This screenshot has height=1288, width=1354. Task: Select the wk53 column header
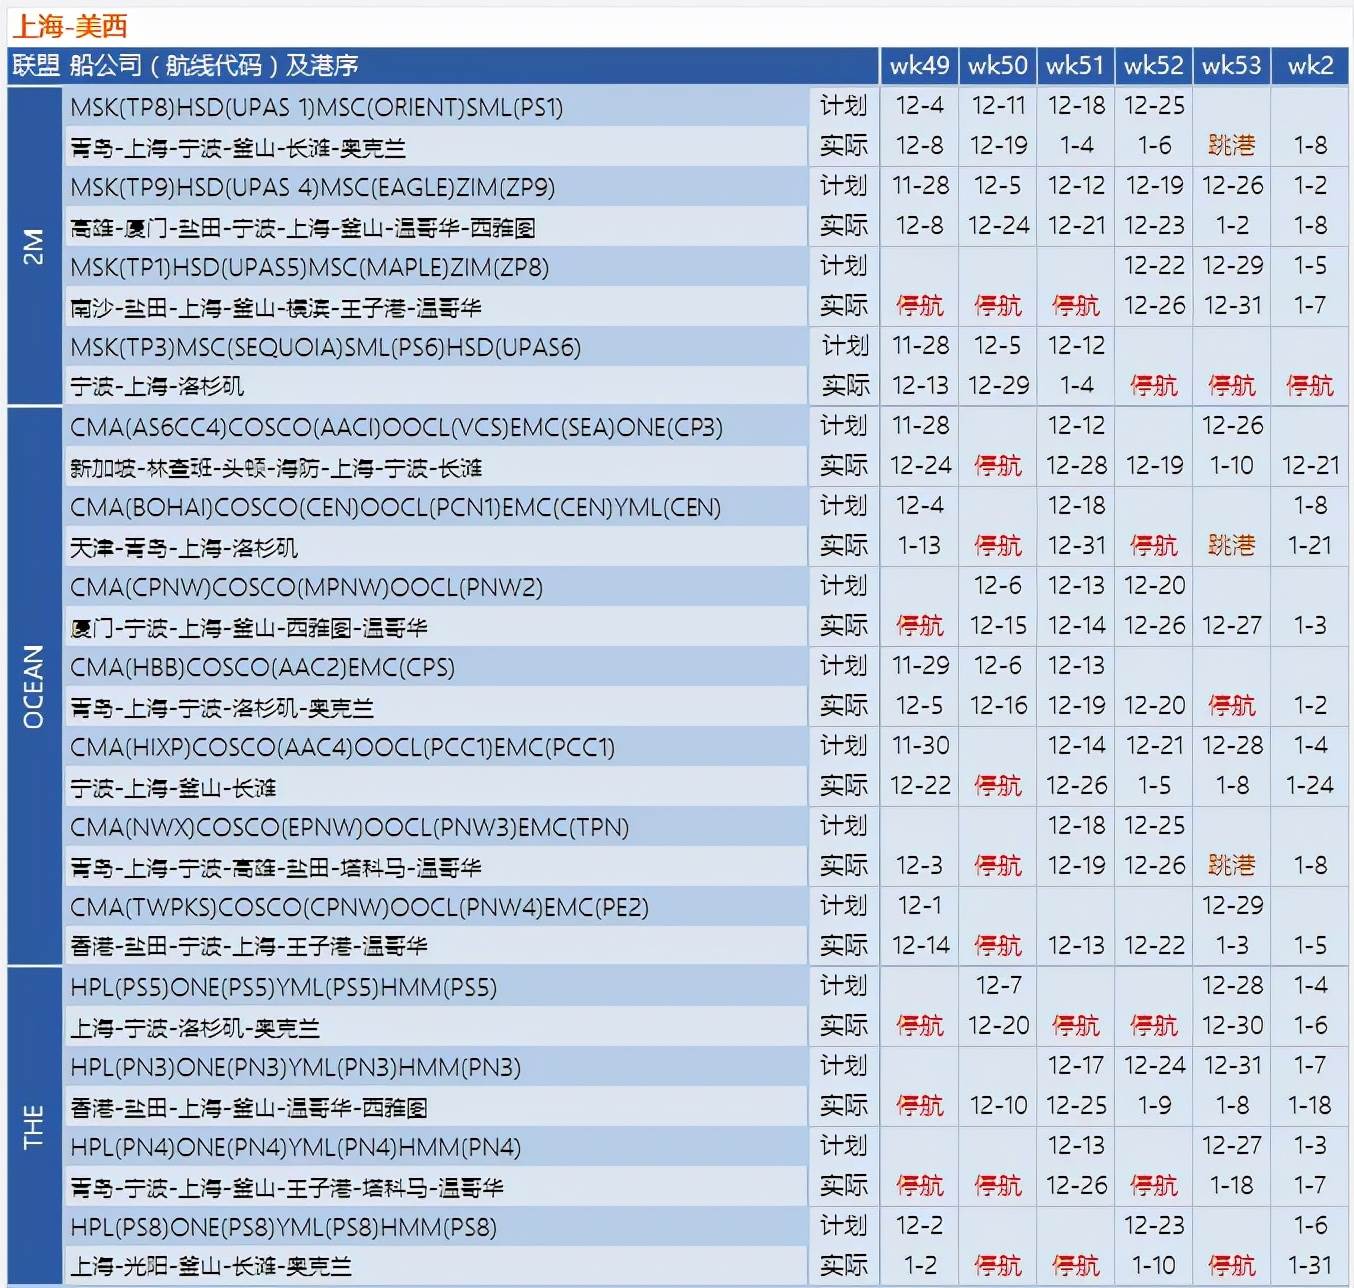pos(1231,66)
